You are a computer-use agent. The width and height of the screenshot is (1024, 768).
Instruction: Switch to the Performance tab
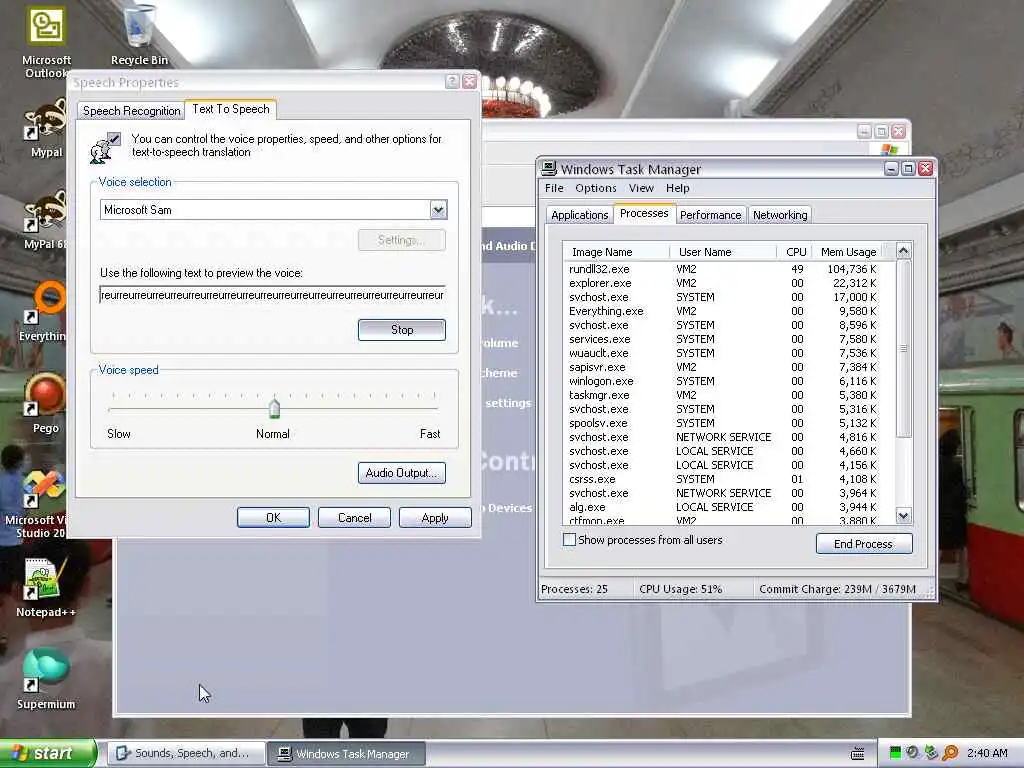(x=710, y=215)
